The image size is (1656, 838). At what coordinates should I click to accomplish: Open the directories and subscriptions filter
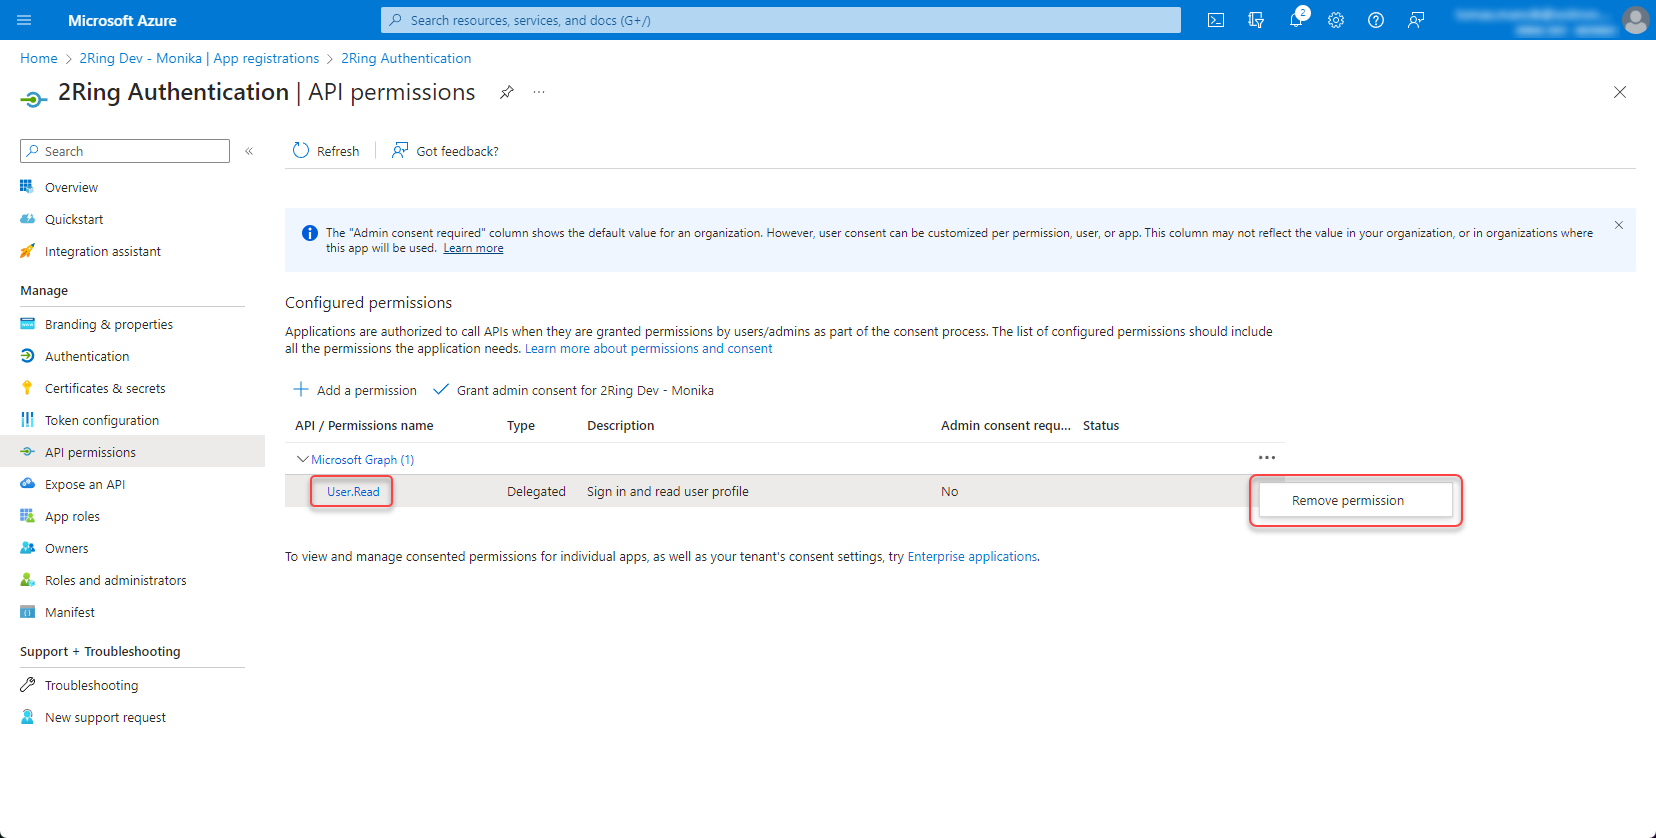[1256, 20]
